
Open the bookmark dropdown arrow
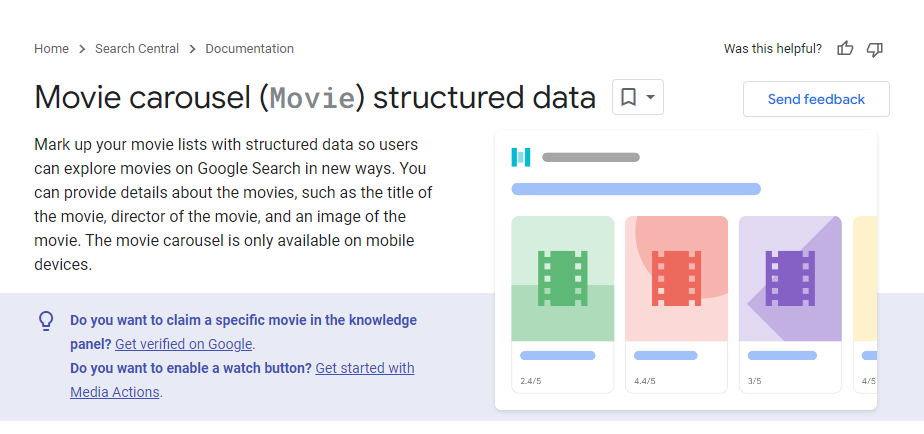[x=651, y=97]
